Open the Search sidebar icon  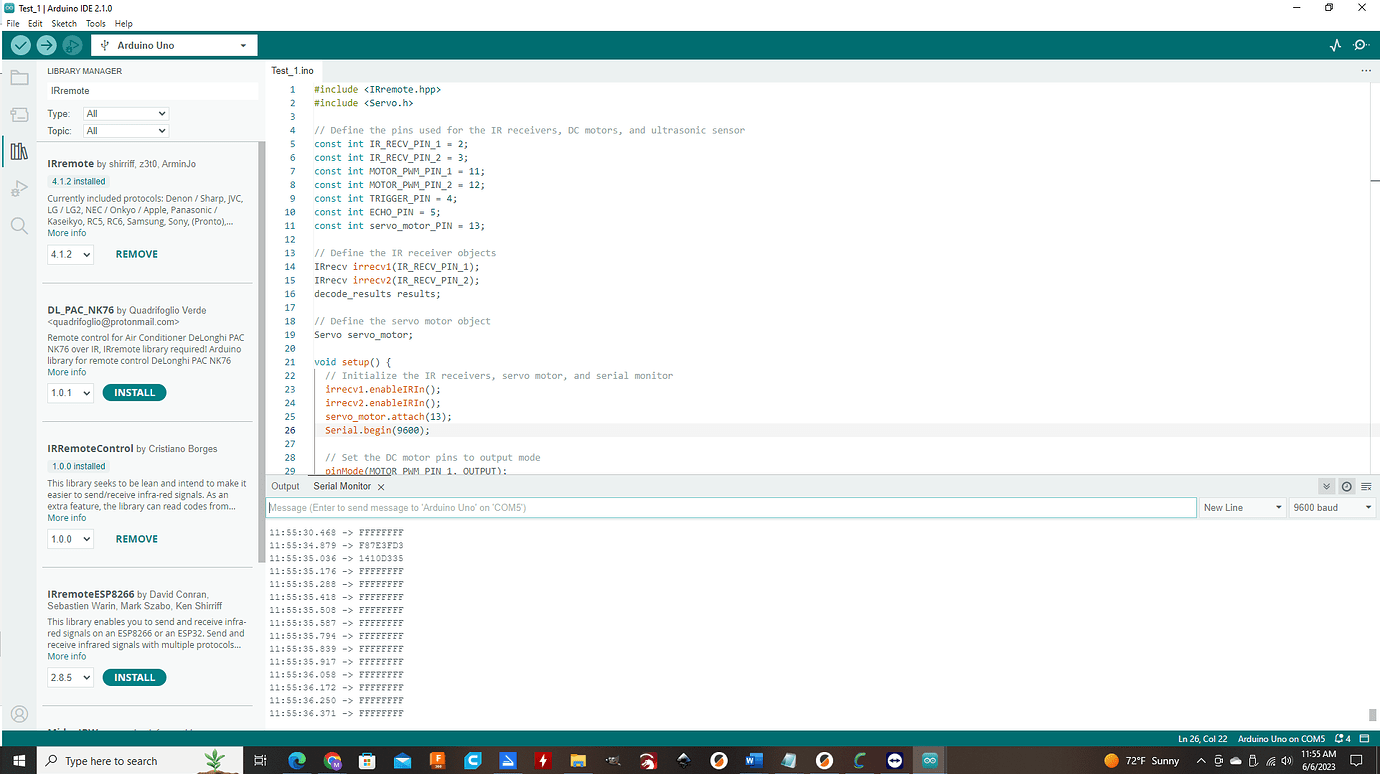(19, 225)
